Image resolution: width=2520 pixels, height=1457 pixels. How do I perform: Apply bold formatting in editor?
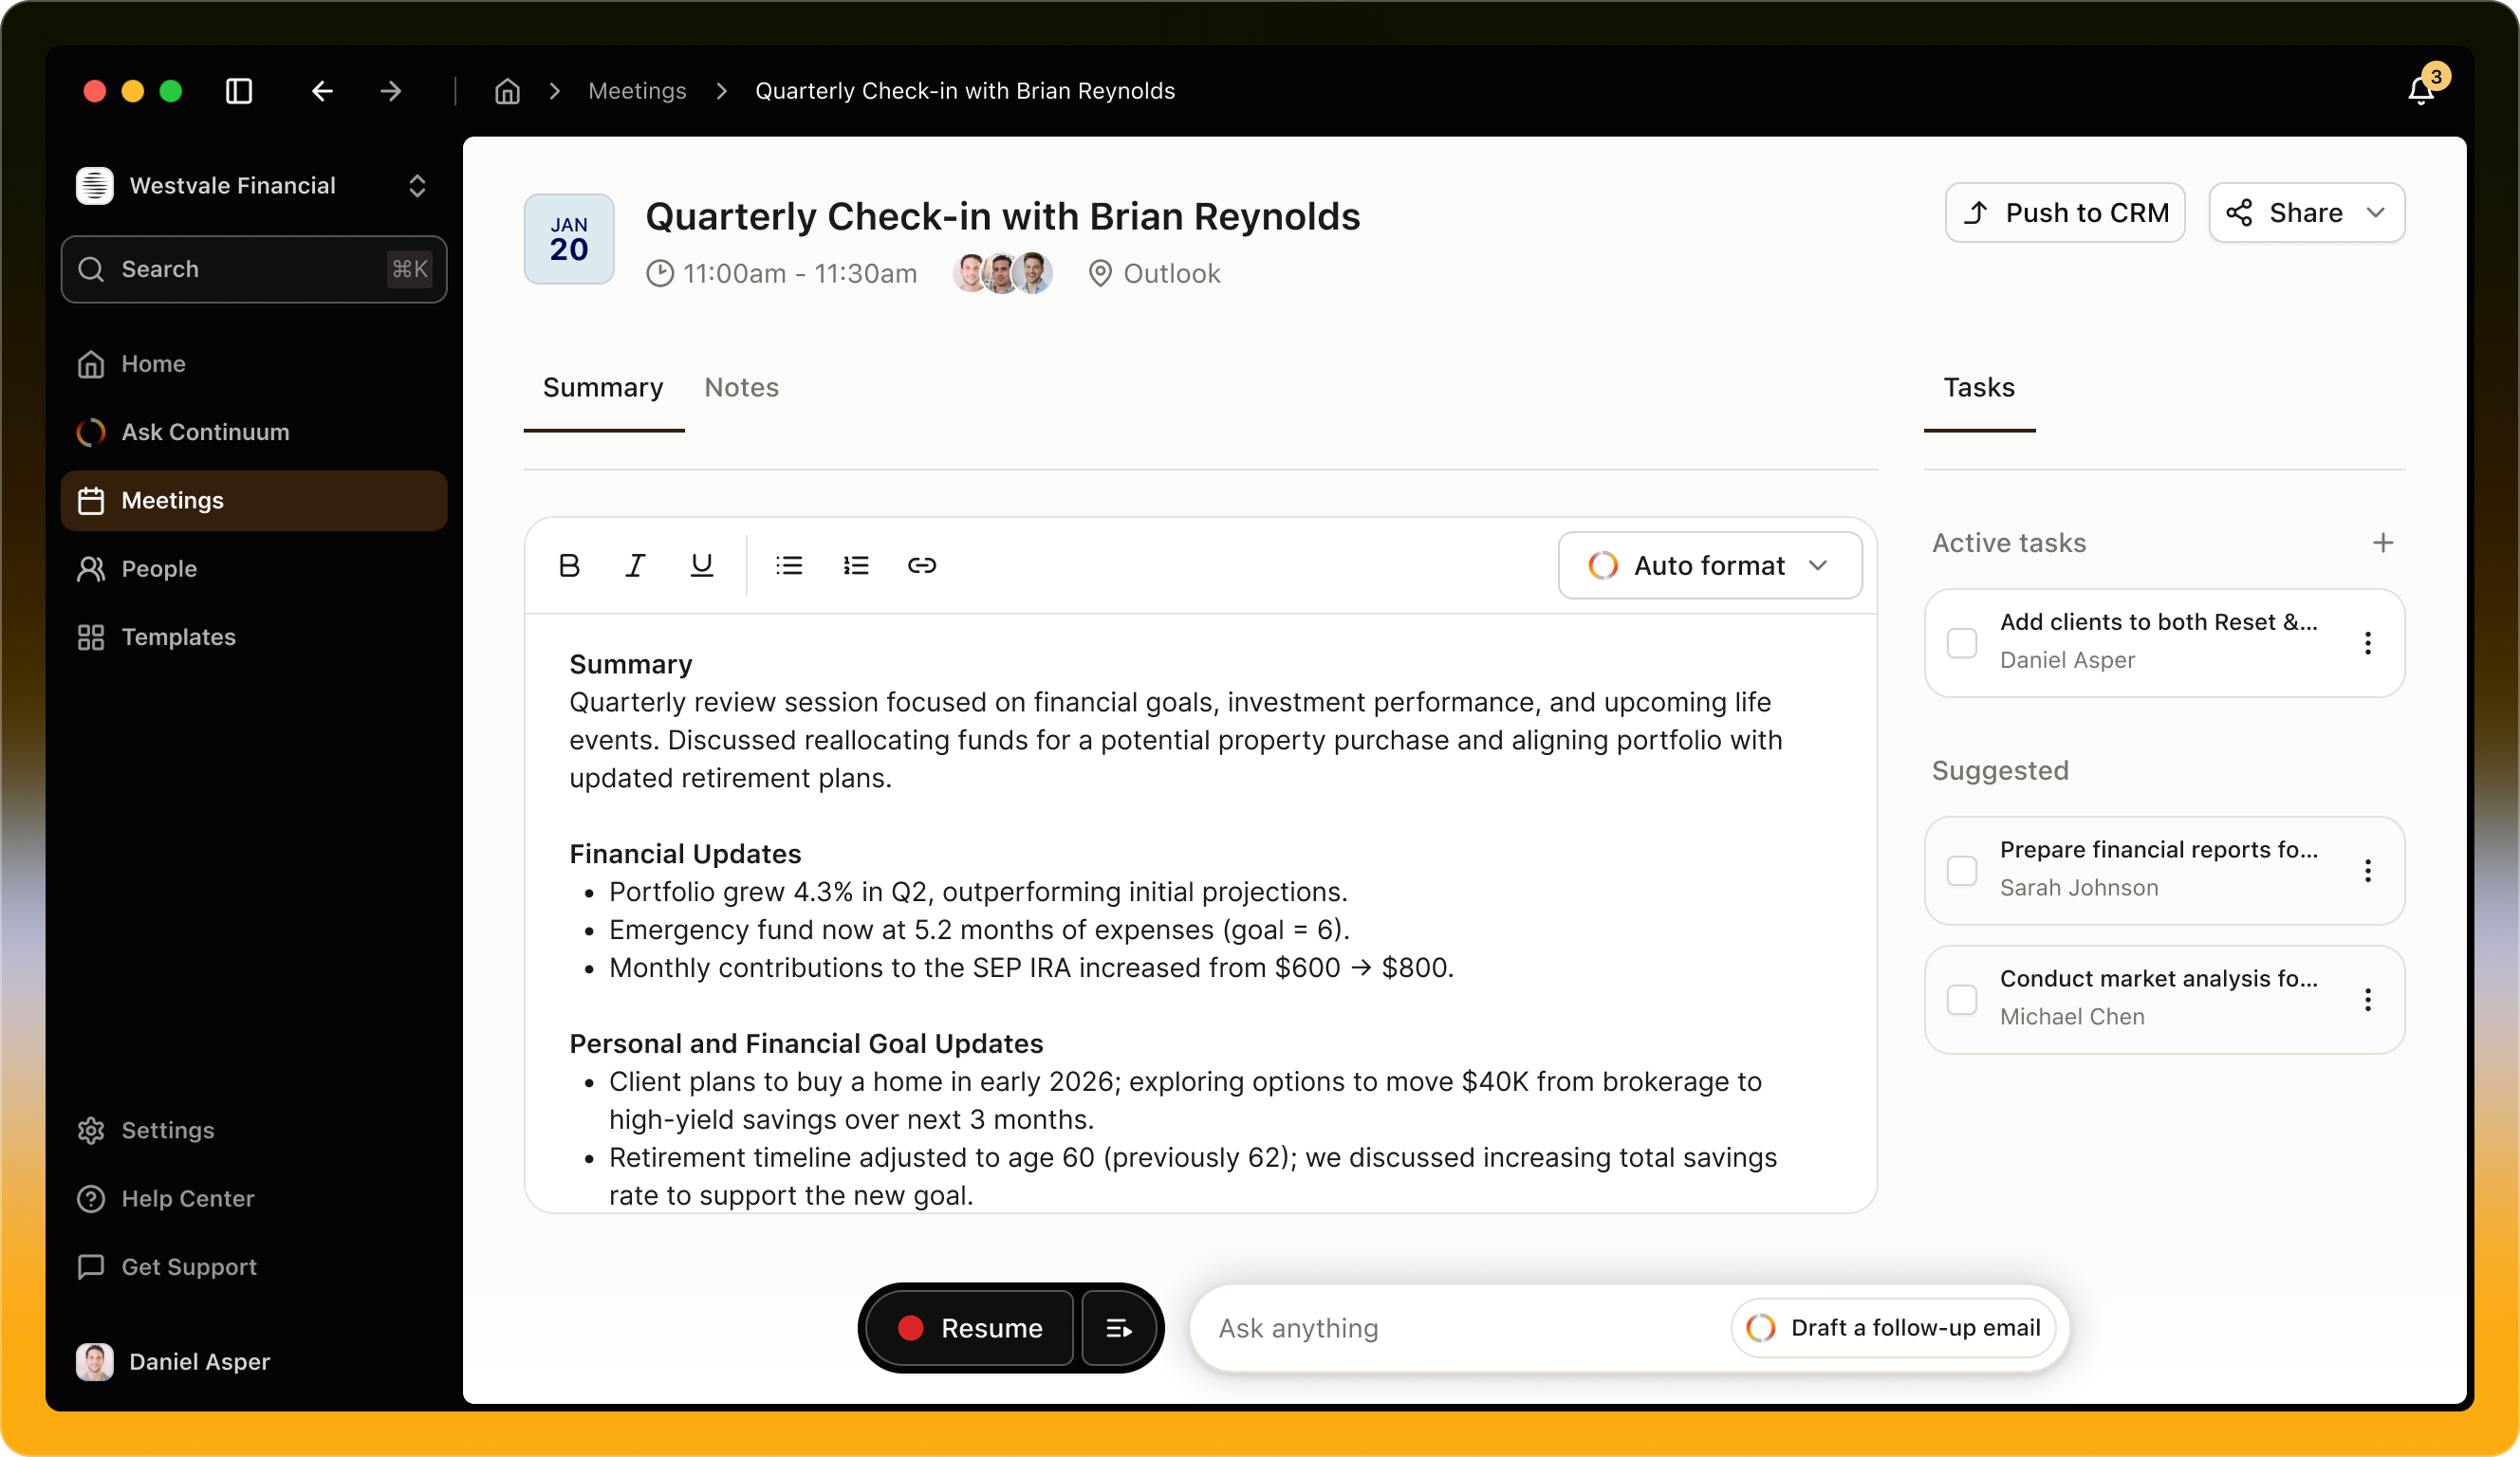(569, 566)
